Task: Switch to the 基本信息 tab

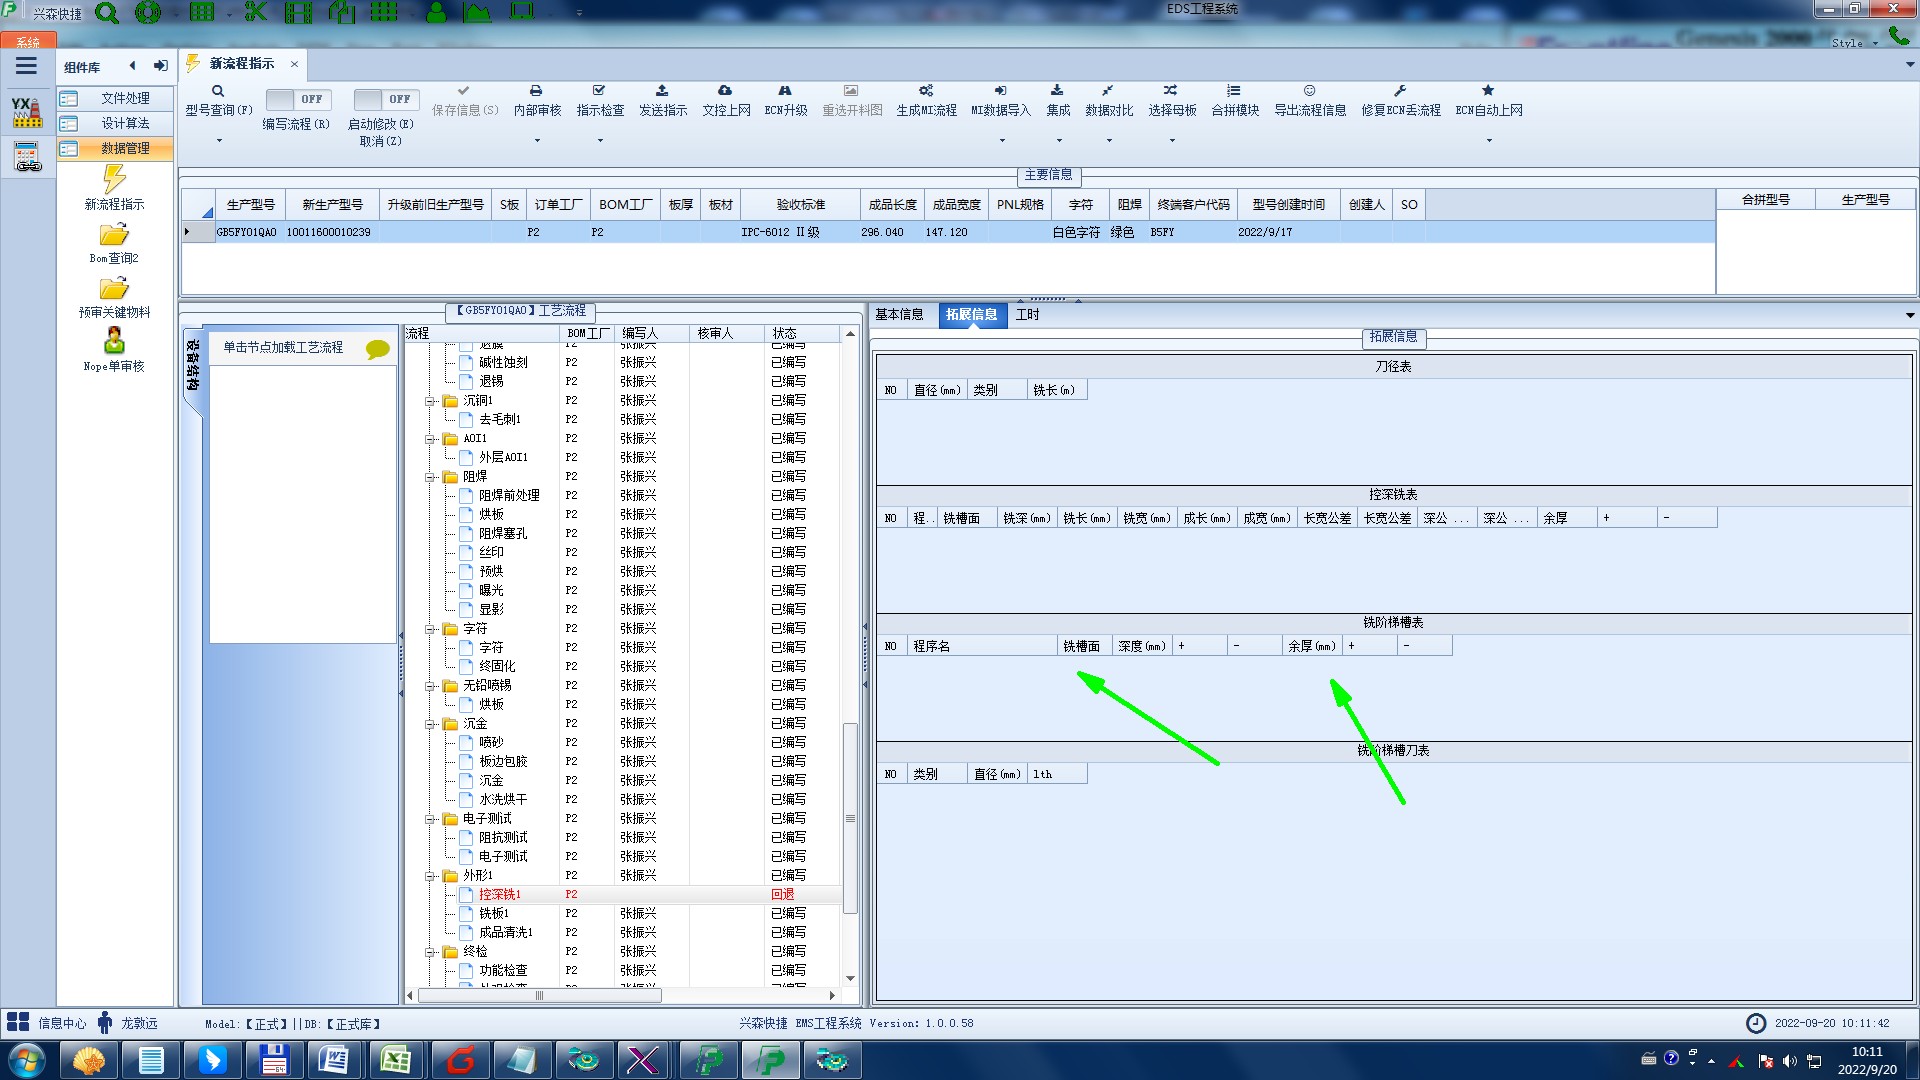Action: 899,314
